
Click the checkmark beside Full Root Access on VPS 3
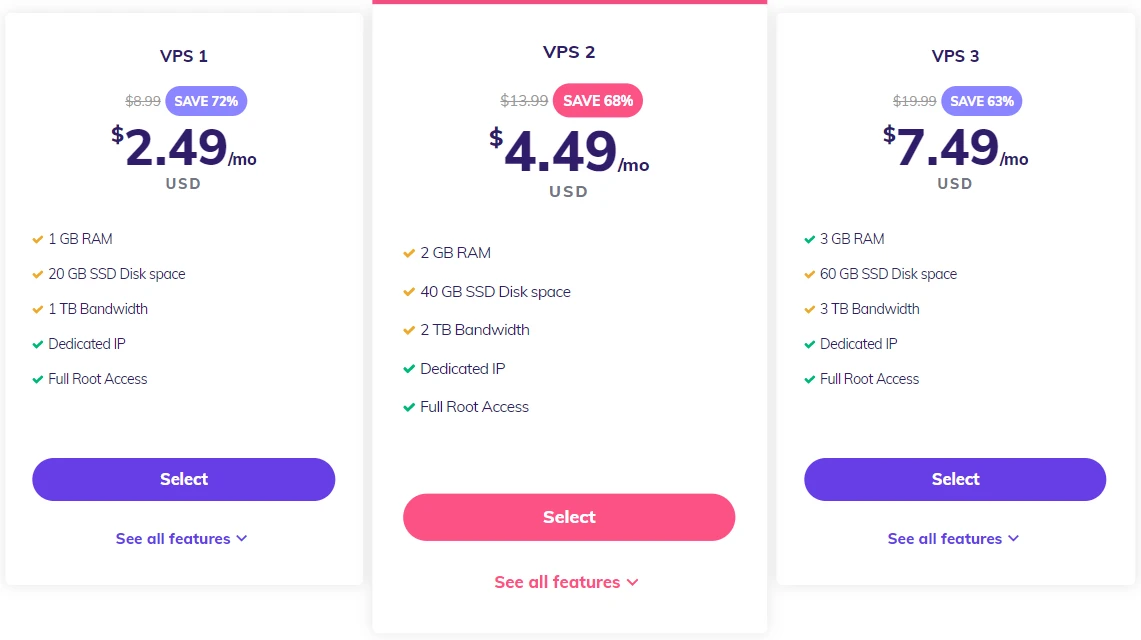[x=811, y=379]
